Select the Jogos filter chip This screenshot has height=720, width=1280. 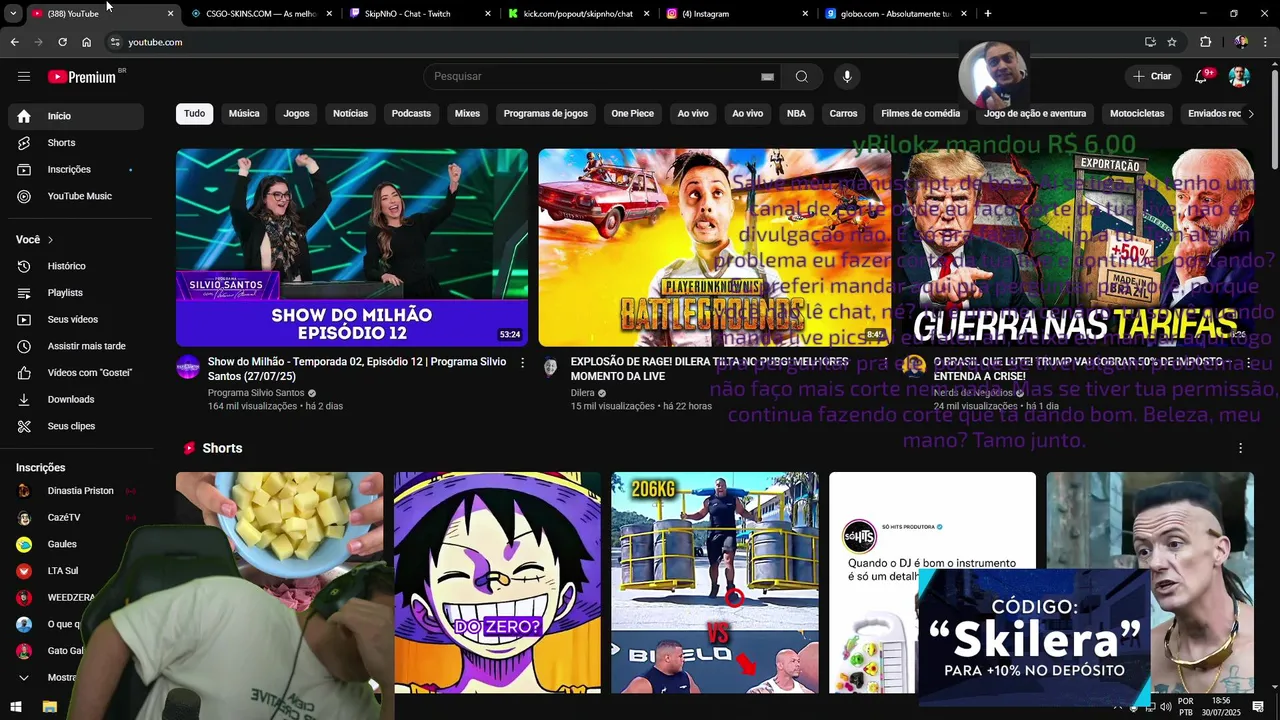tap(296, 114)
